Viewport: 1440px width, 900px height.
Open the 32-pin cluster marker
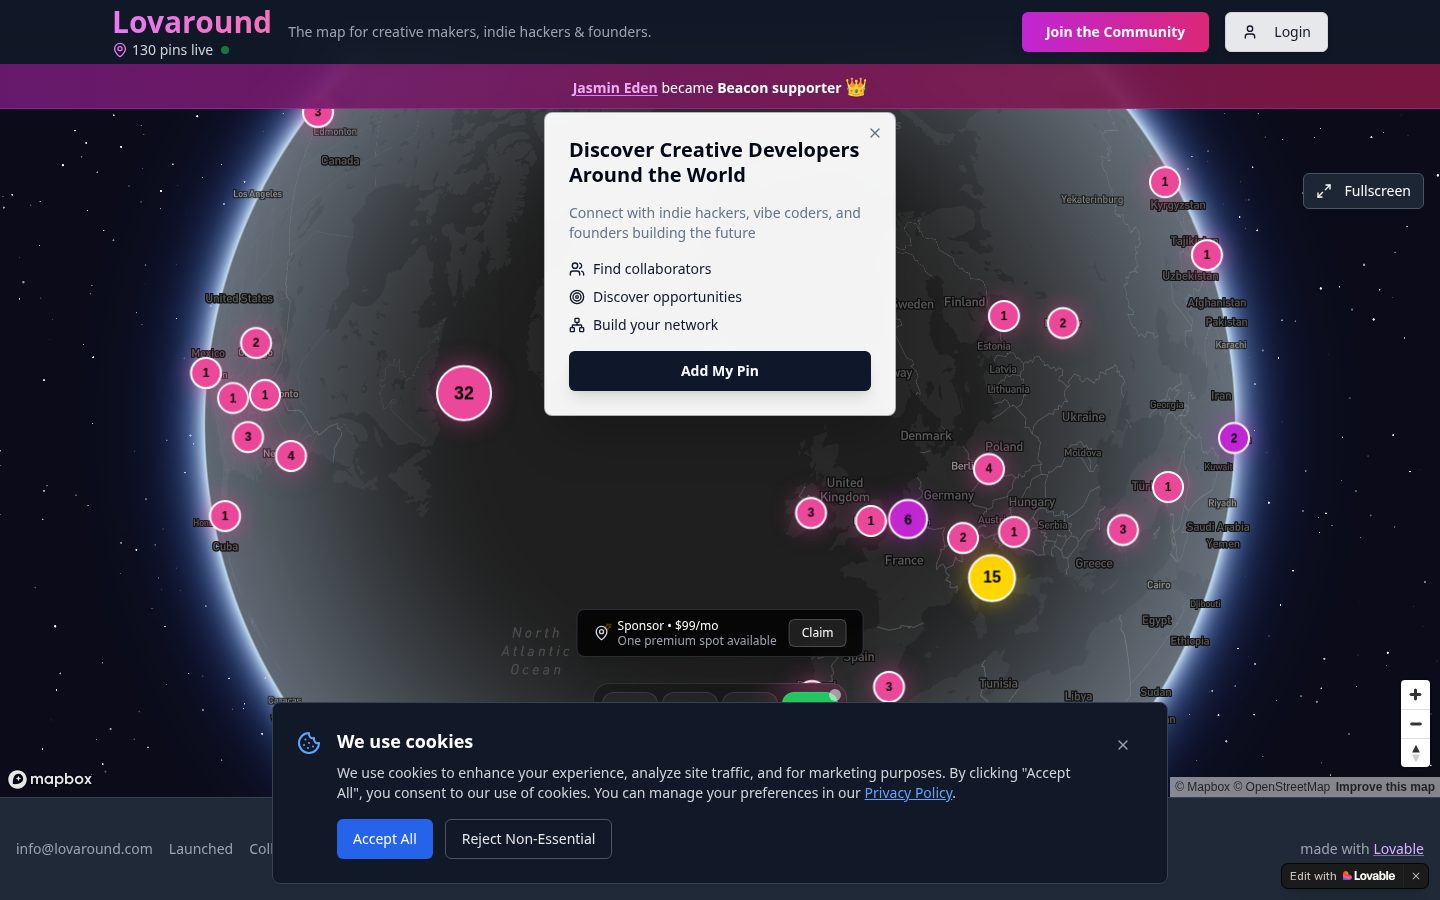(464, 393)
